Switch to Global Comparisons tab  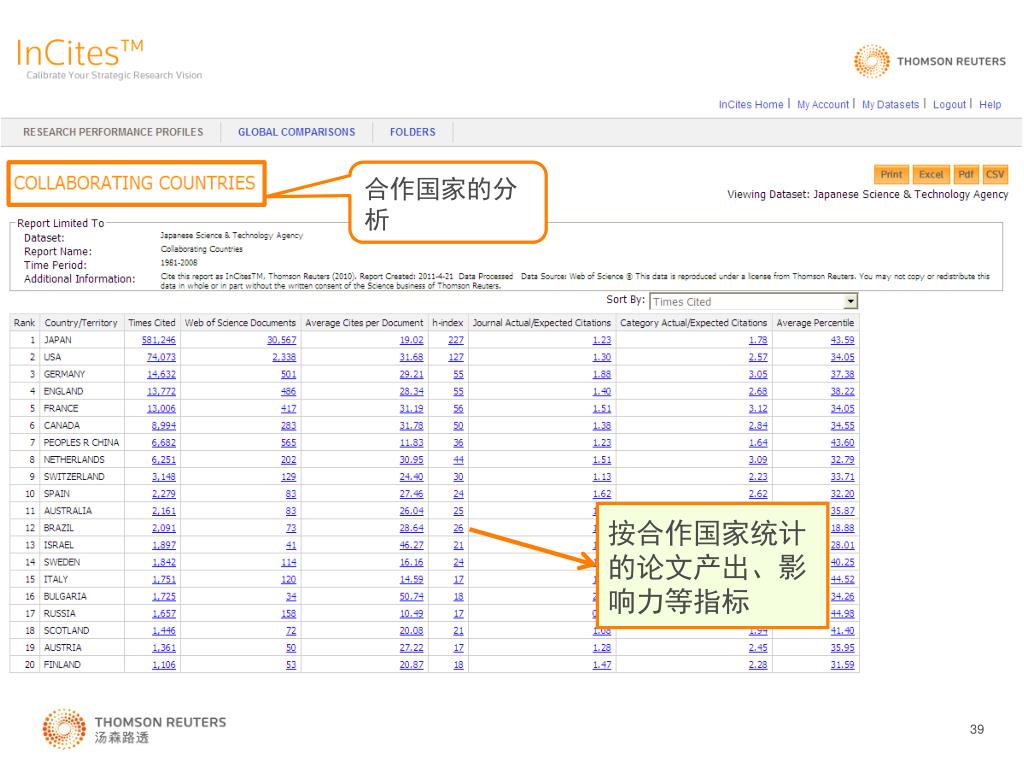click(x=296, y=132)
